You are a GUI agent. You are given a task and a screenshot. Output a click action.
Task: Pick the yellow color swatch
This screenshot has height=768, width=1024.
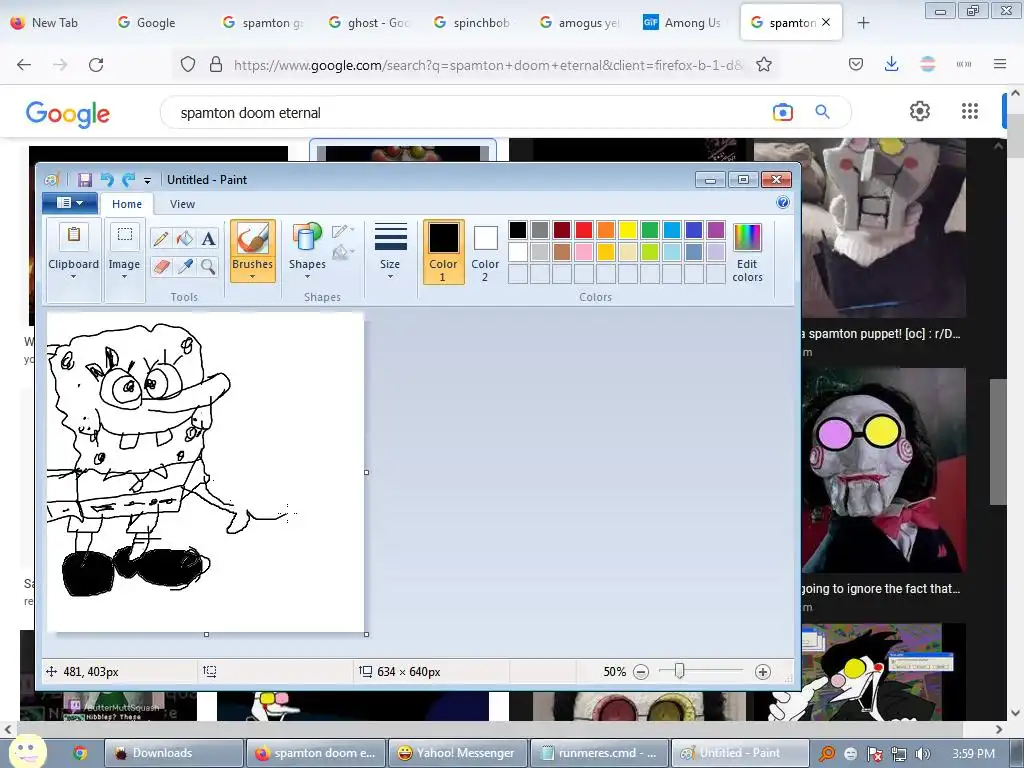coord(628,230)
